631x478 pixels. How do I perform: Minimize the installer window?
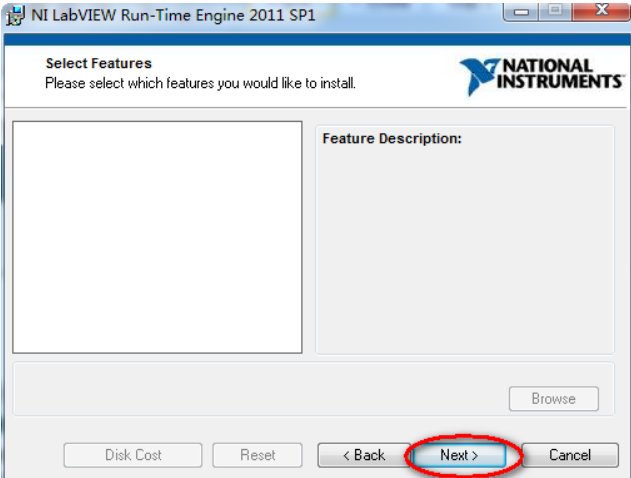[521, 11]
